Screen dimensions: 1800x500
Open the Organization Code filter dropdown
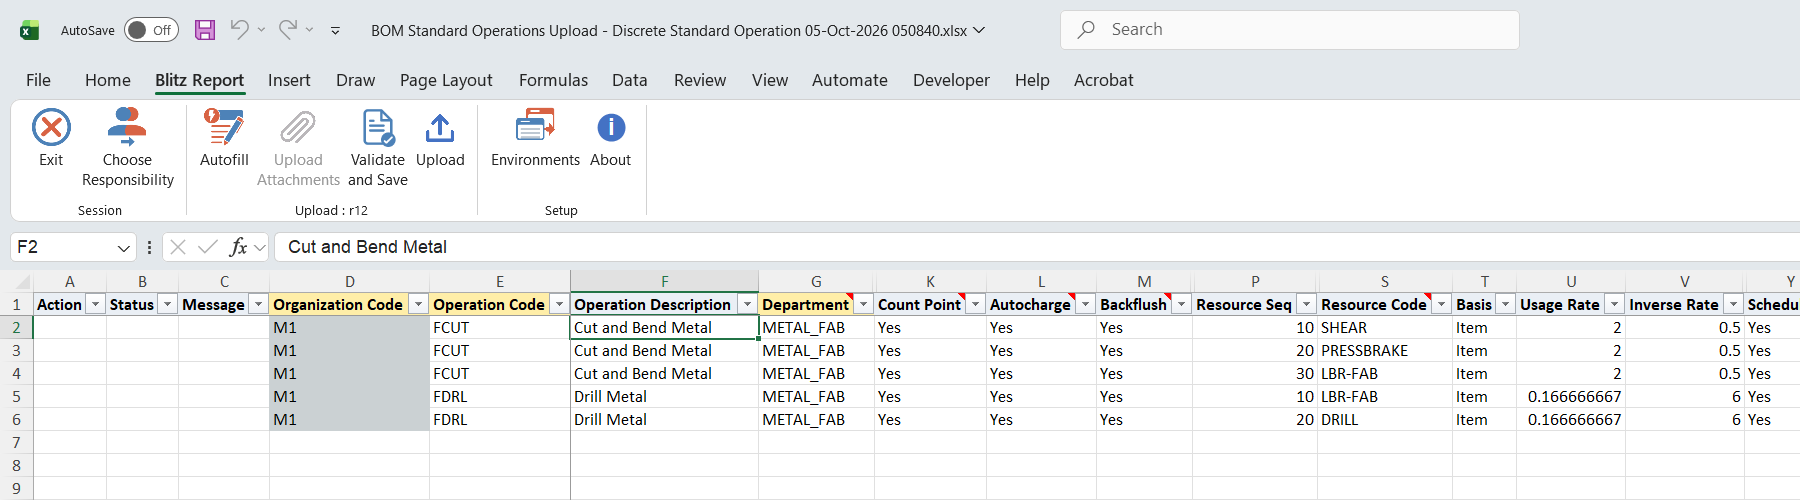(x=418, y=304)
